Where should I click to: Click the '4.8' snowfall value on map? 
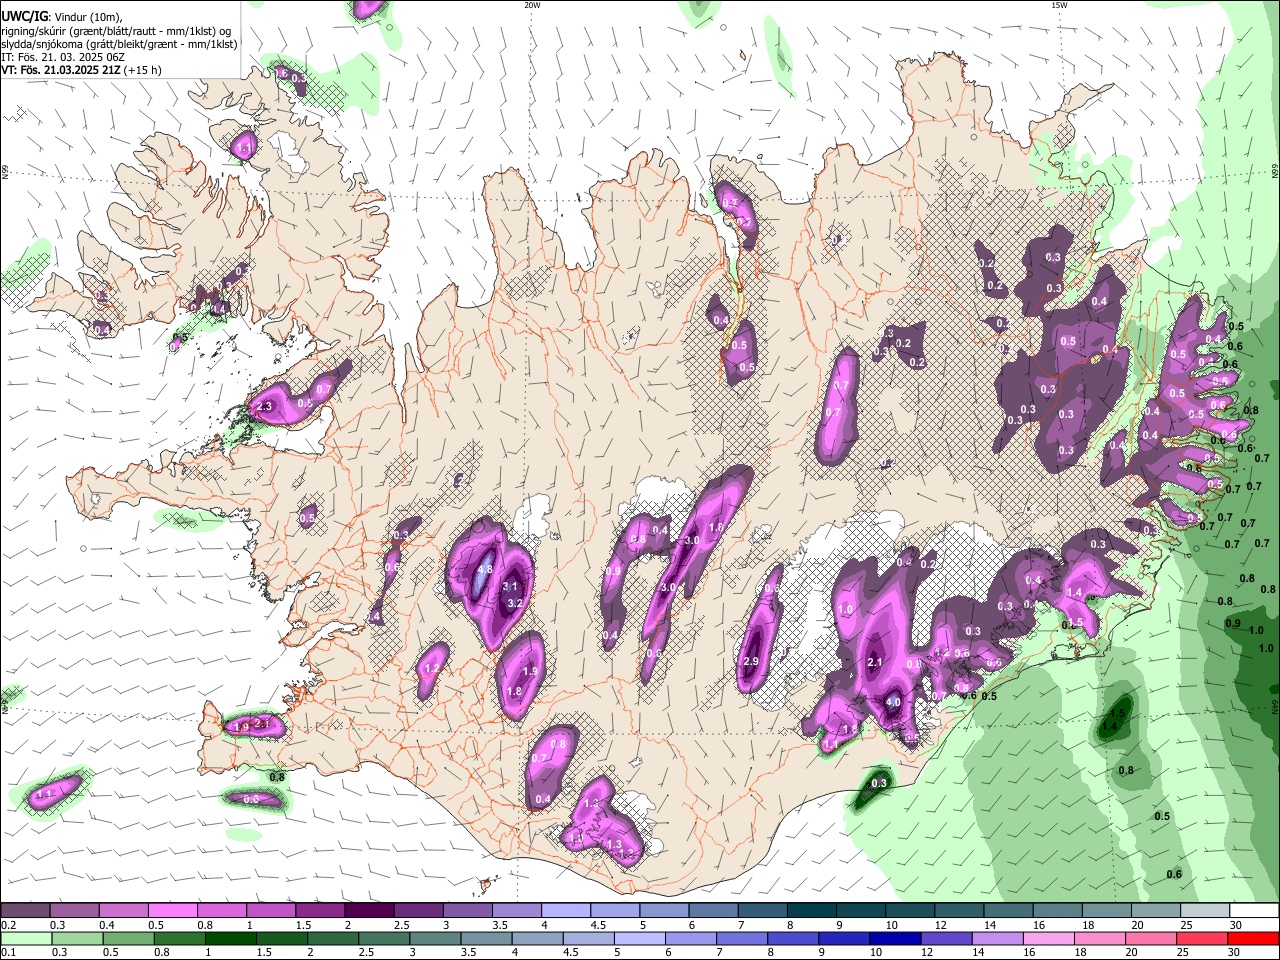point(485,569)
